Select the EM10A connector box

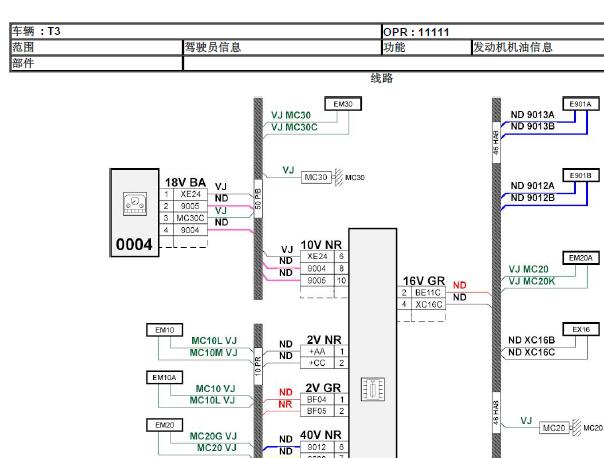[x=164, y=377]
